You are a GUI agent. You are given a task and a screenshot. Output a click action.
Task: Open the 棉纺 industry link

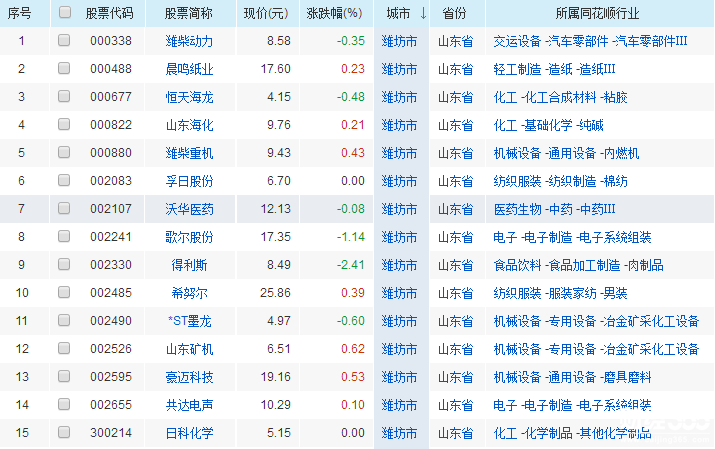(615, 181)
